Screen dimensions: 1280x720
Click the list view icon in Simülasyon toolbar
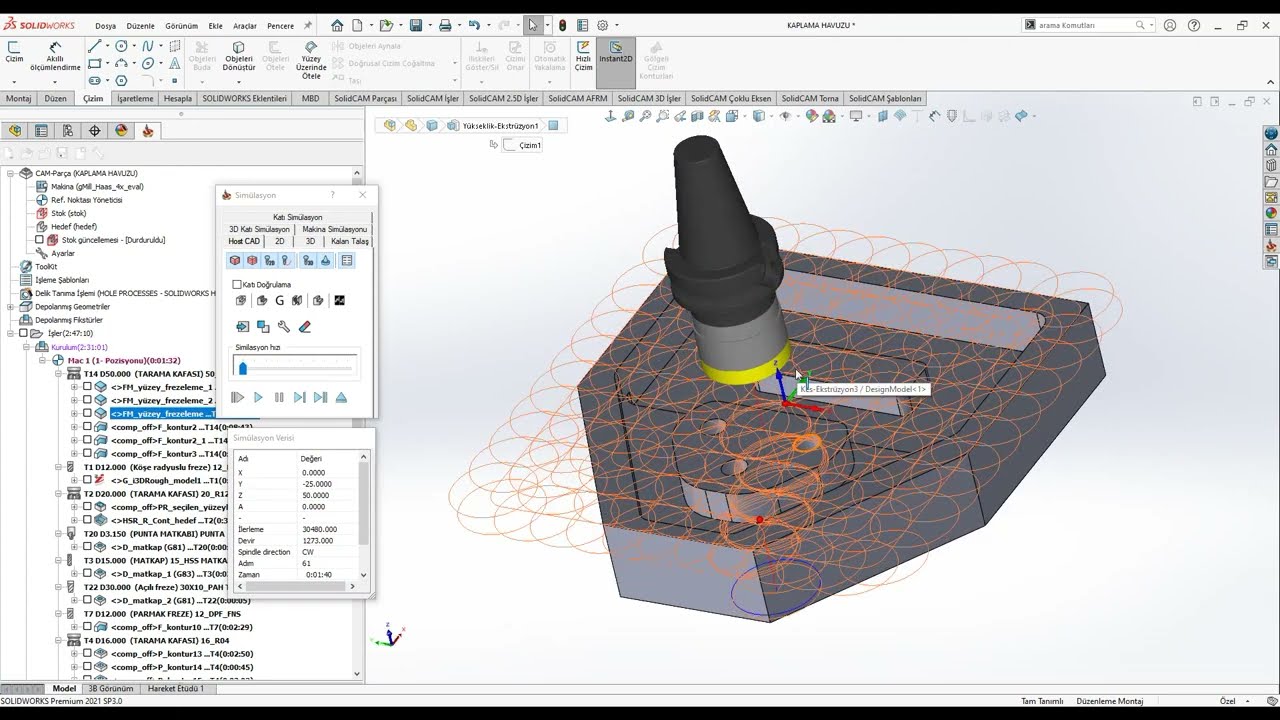click(347, 260)
